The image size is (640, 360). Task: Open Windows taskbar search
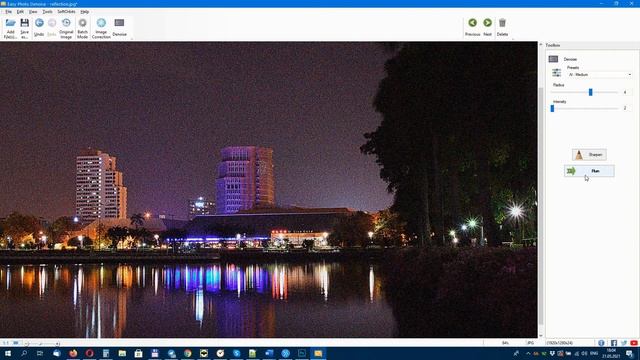point(24,353)
